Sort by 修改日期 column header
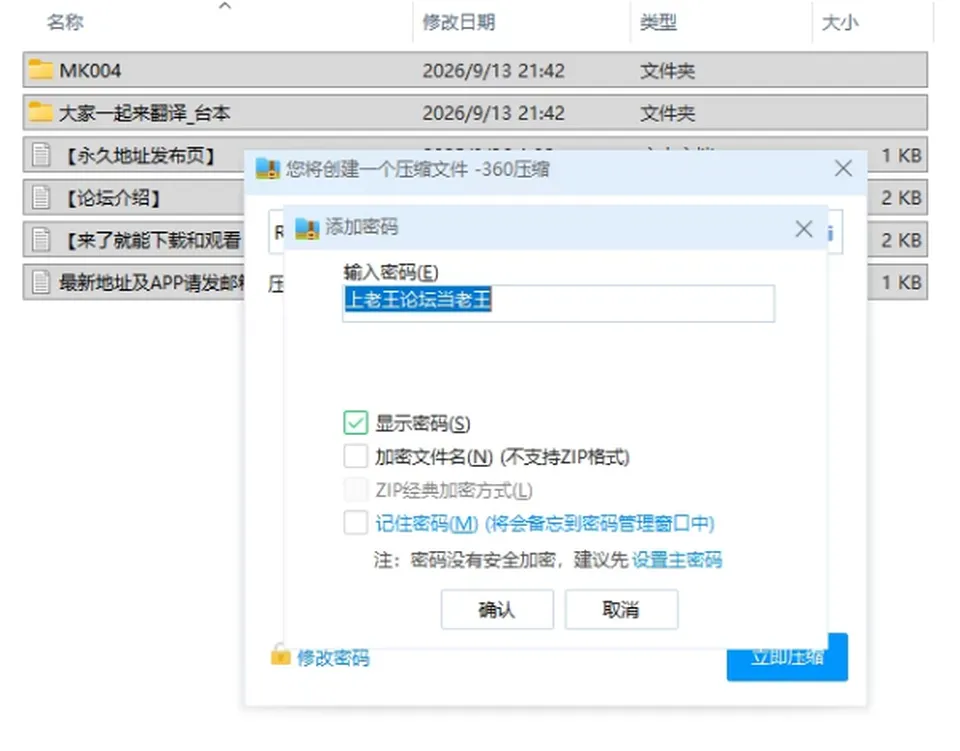 pos(459,23)
